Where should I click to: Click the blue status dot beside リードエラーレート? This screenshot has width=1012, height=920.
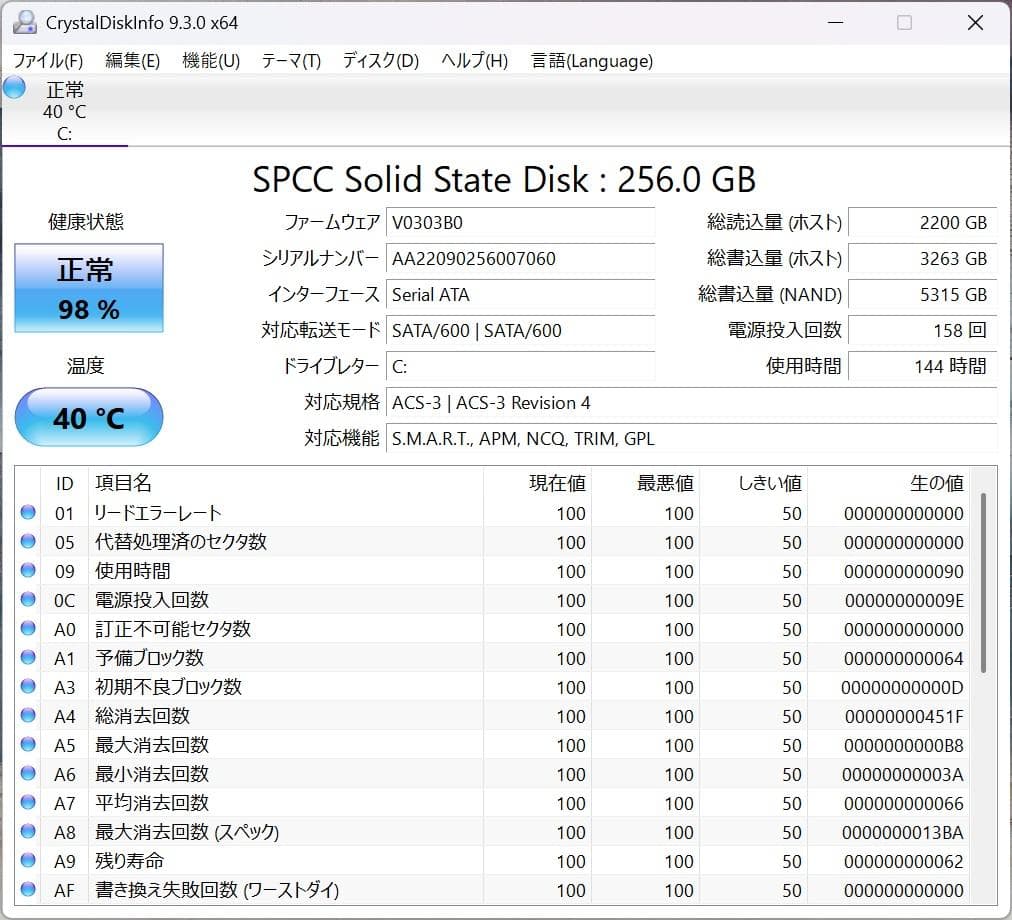click(x=28, y=512)
